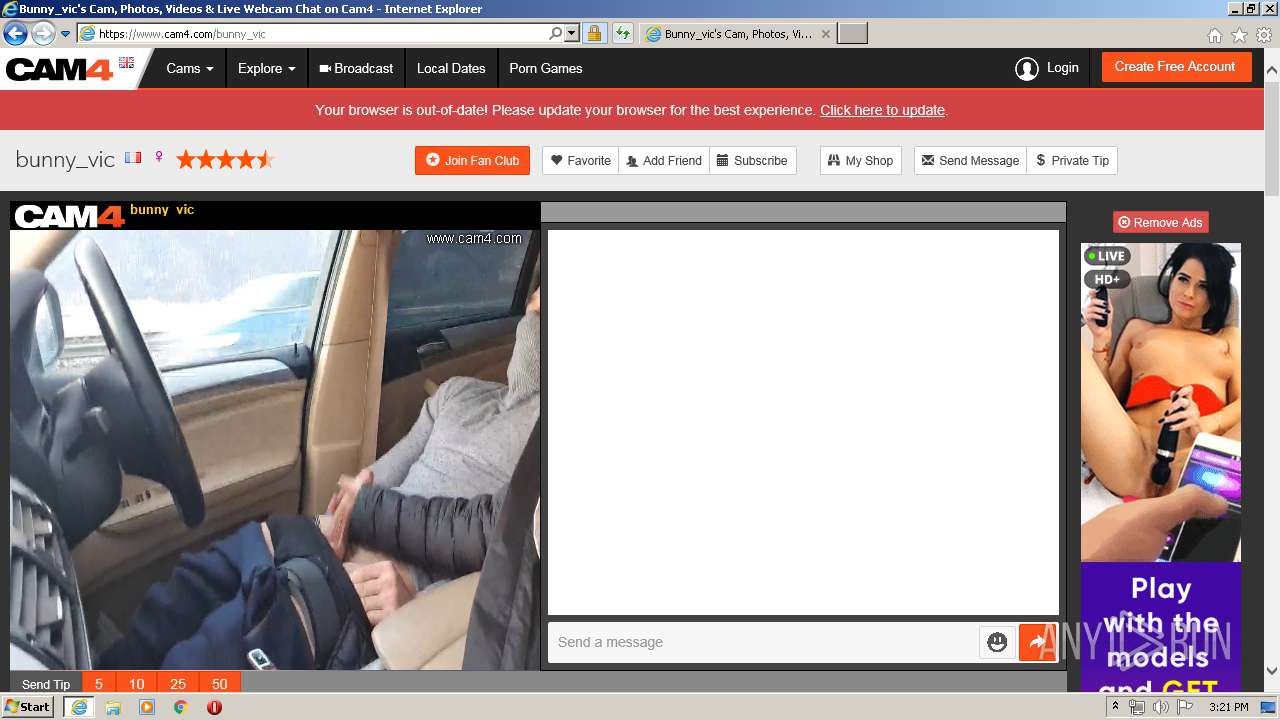This screenshot has width=1280, height=720.
Task: Click the volume speaker tray icon
Action: point(1160,707)
